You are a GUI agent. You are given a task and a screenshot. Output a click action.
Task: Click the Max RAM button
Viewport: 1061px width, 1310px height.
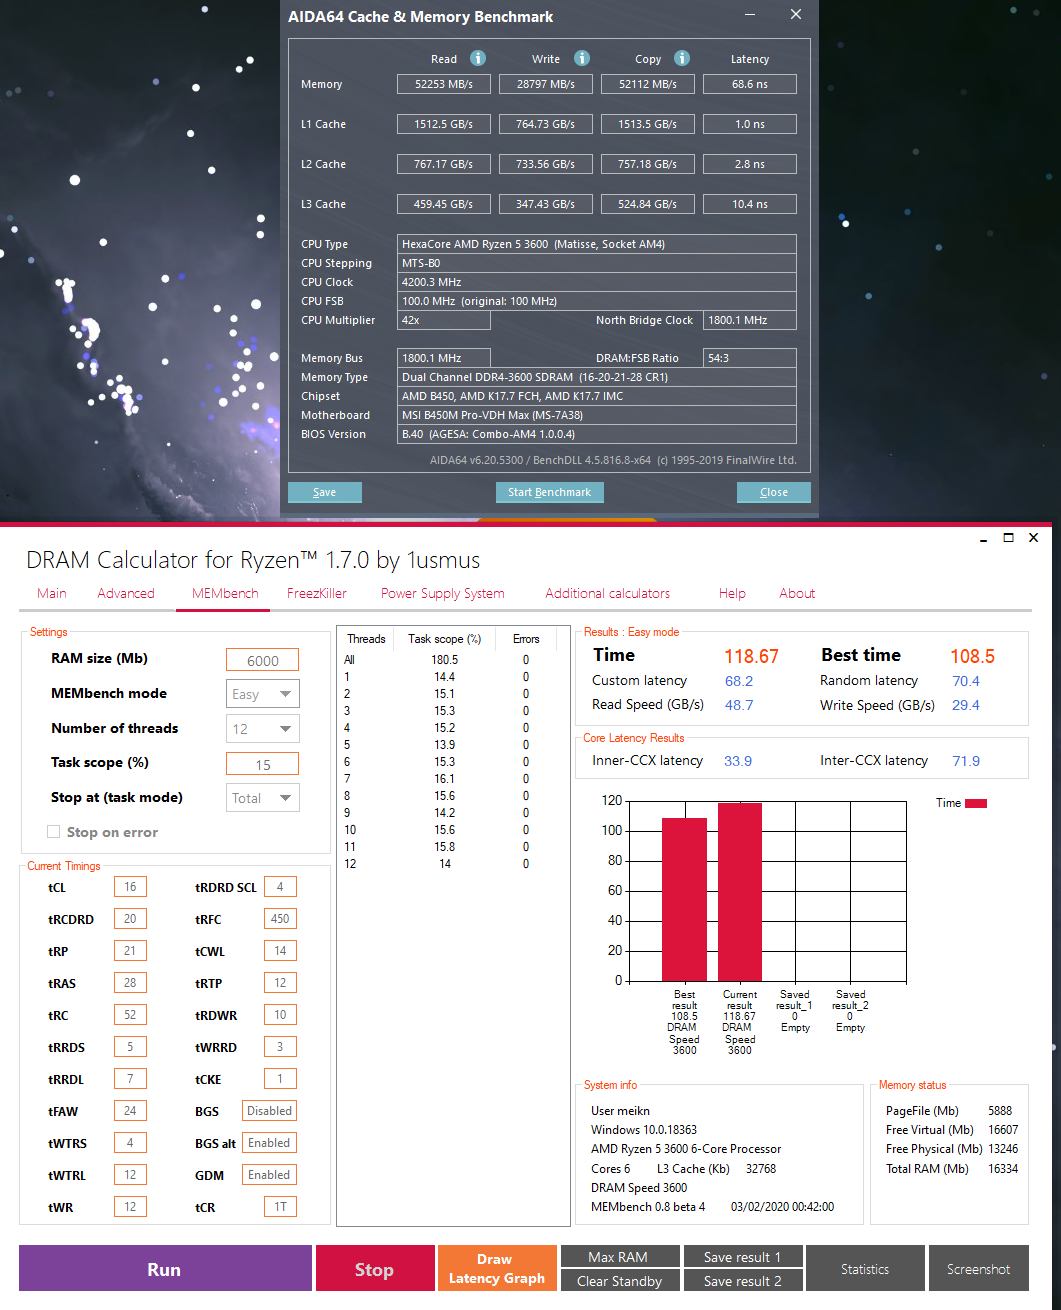pos(619,1256)
